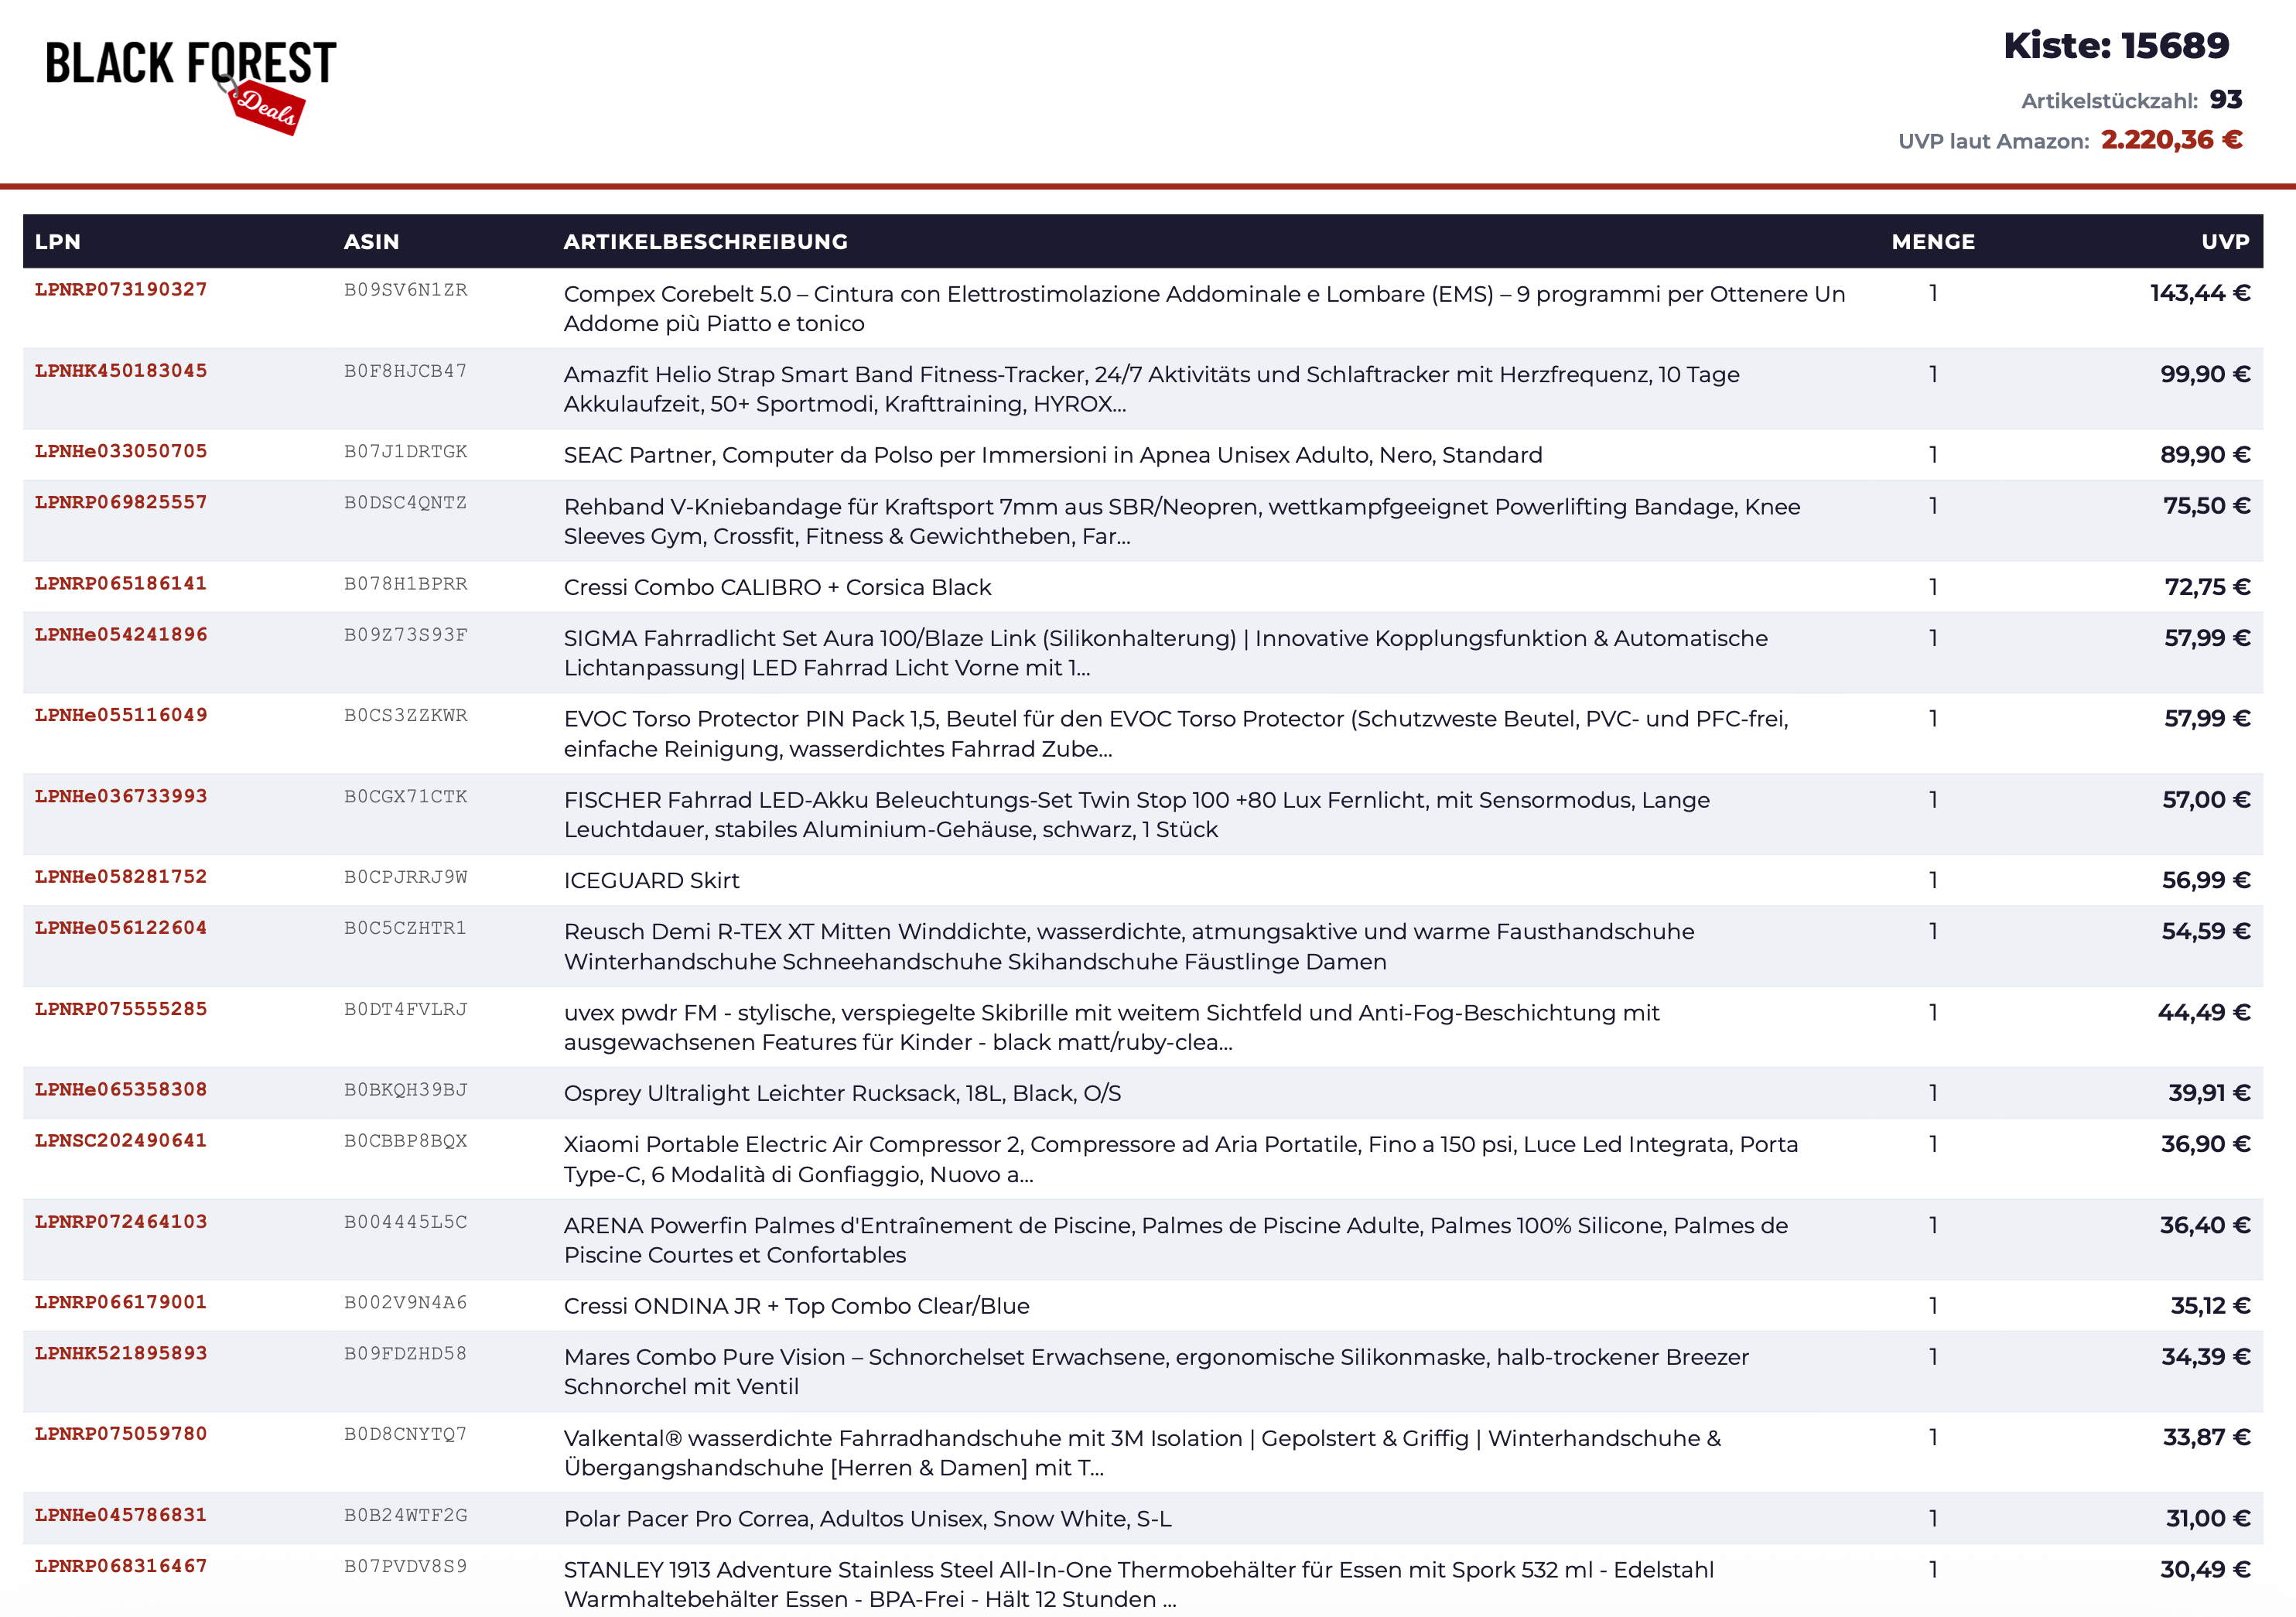2296x1617 pixels.
Task: Click the MENGE column header
Action: pos(1933,242)
